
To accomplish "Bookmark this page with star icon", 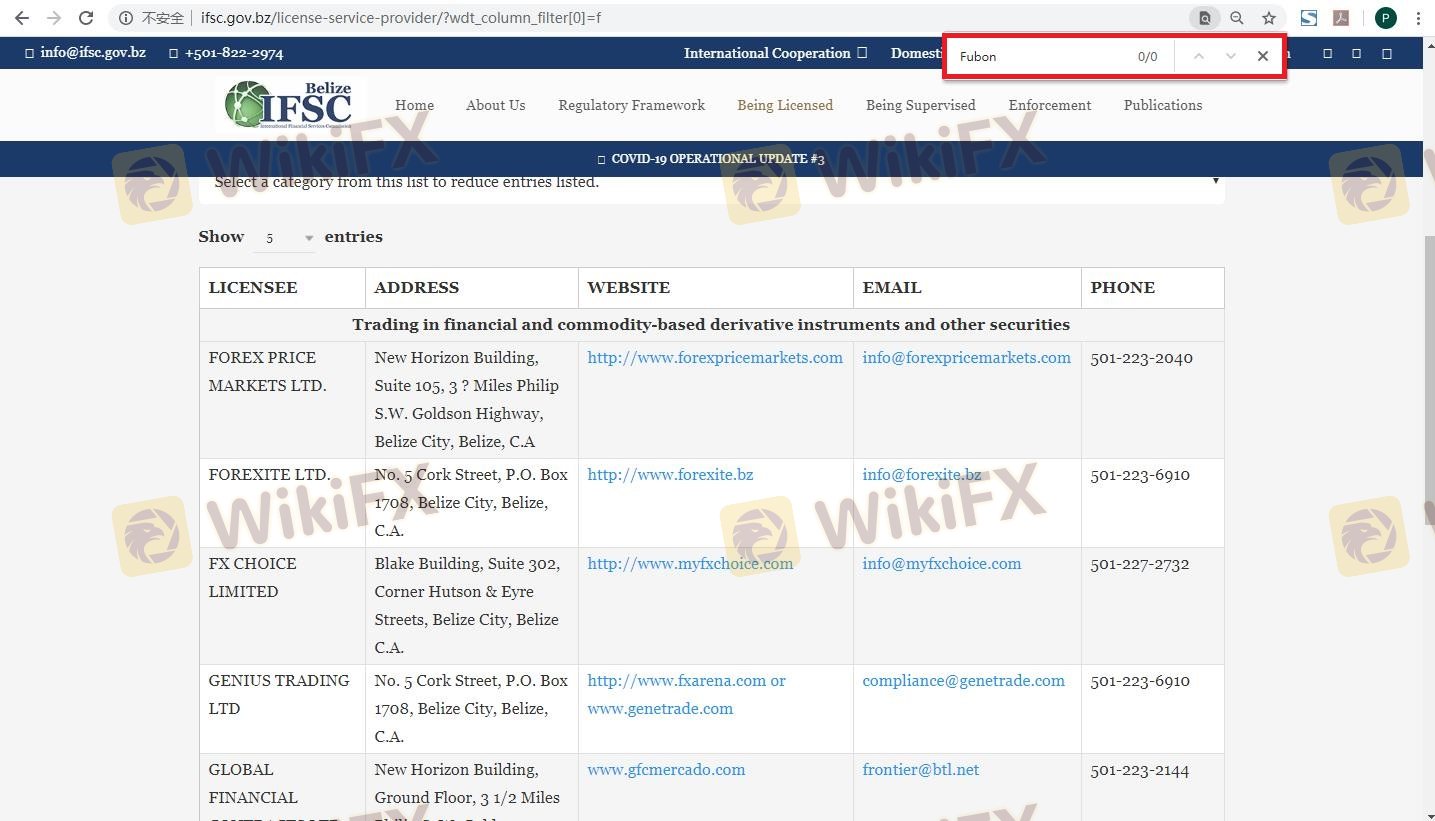I will [x=1268, y=18].
